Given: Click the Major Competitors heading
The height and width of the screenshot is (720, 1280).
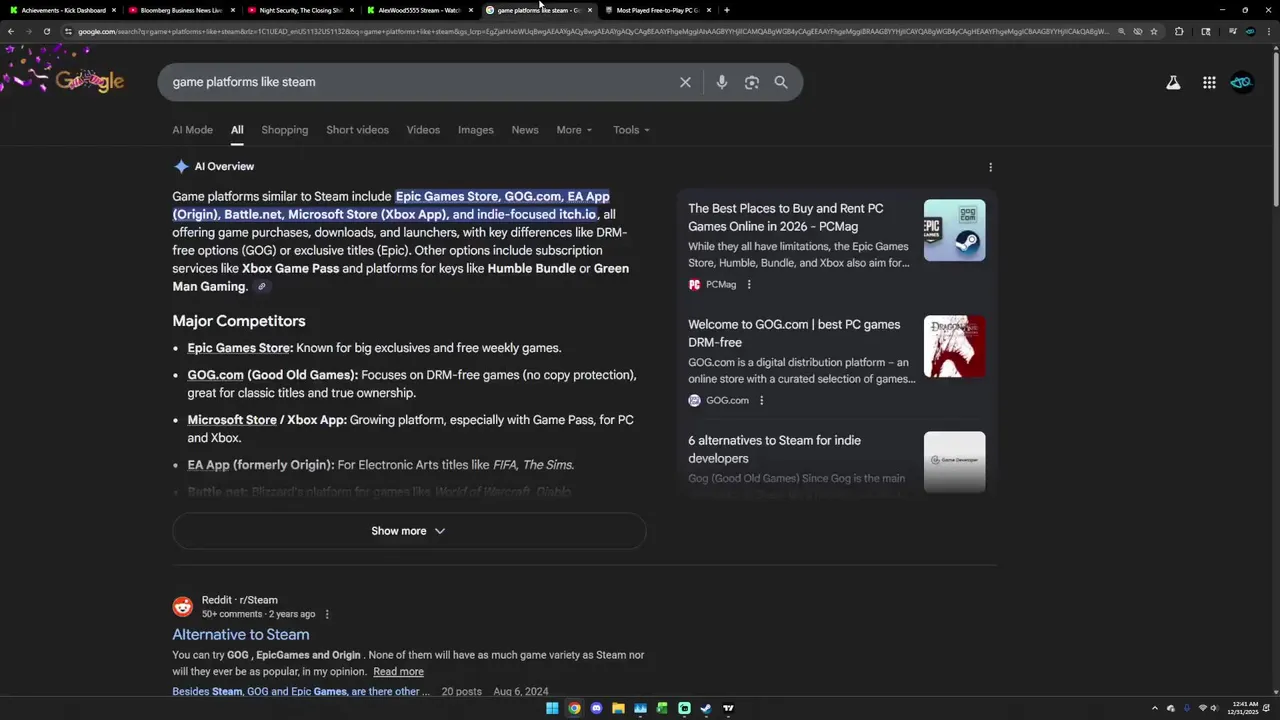Looking at the screenshot, I should click(239, 321).
